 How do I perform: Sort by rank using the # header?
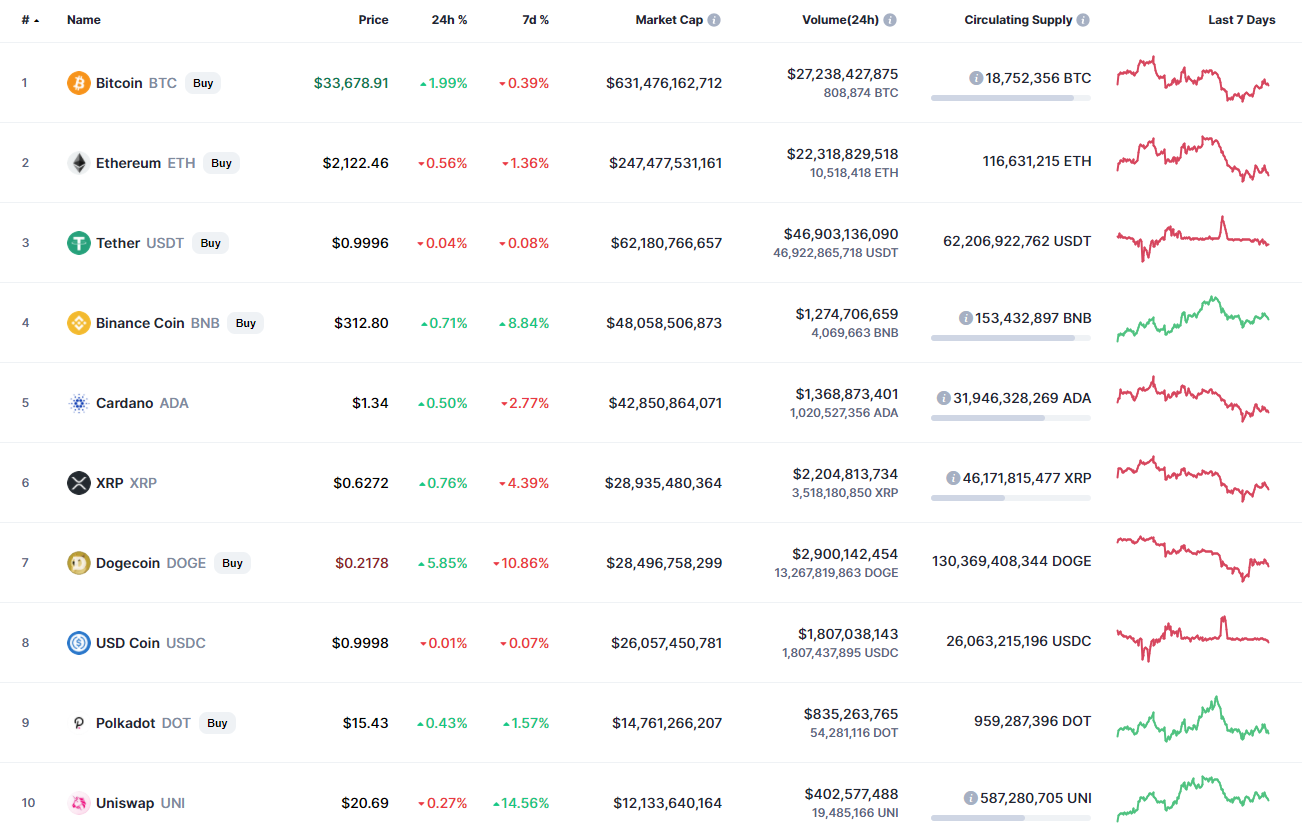pos(30,20)
